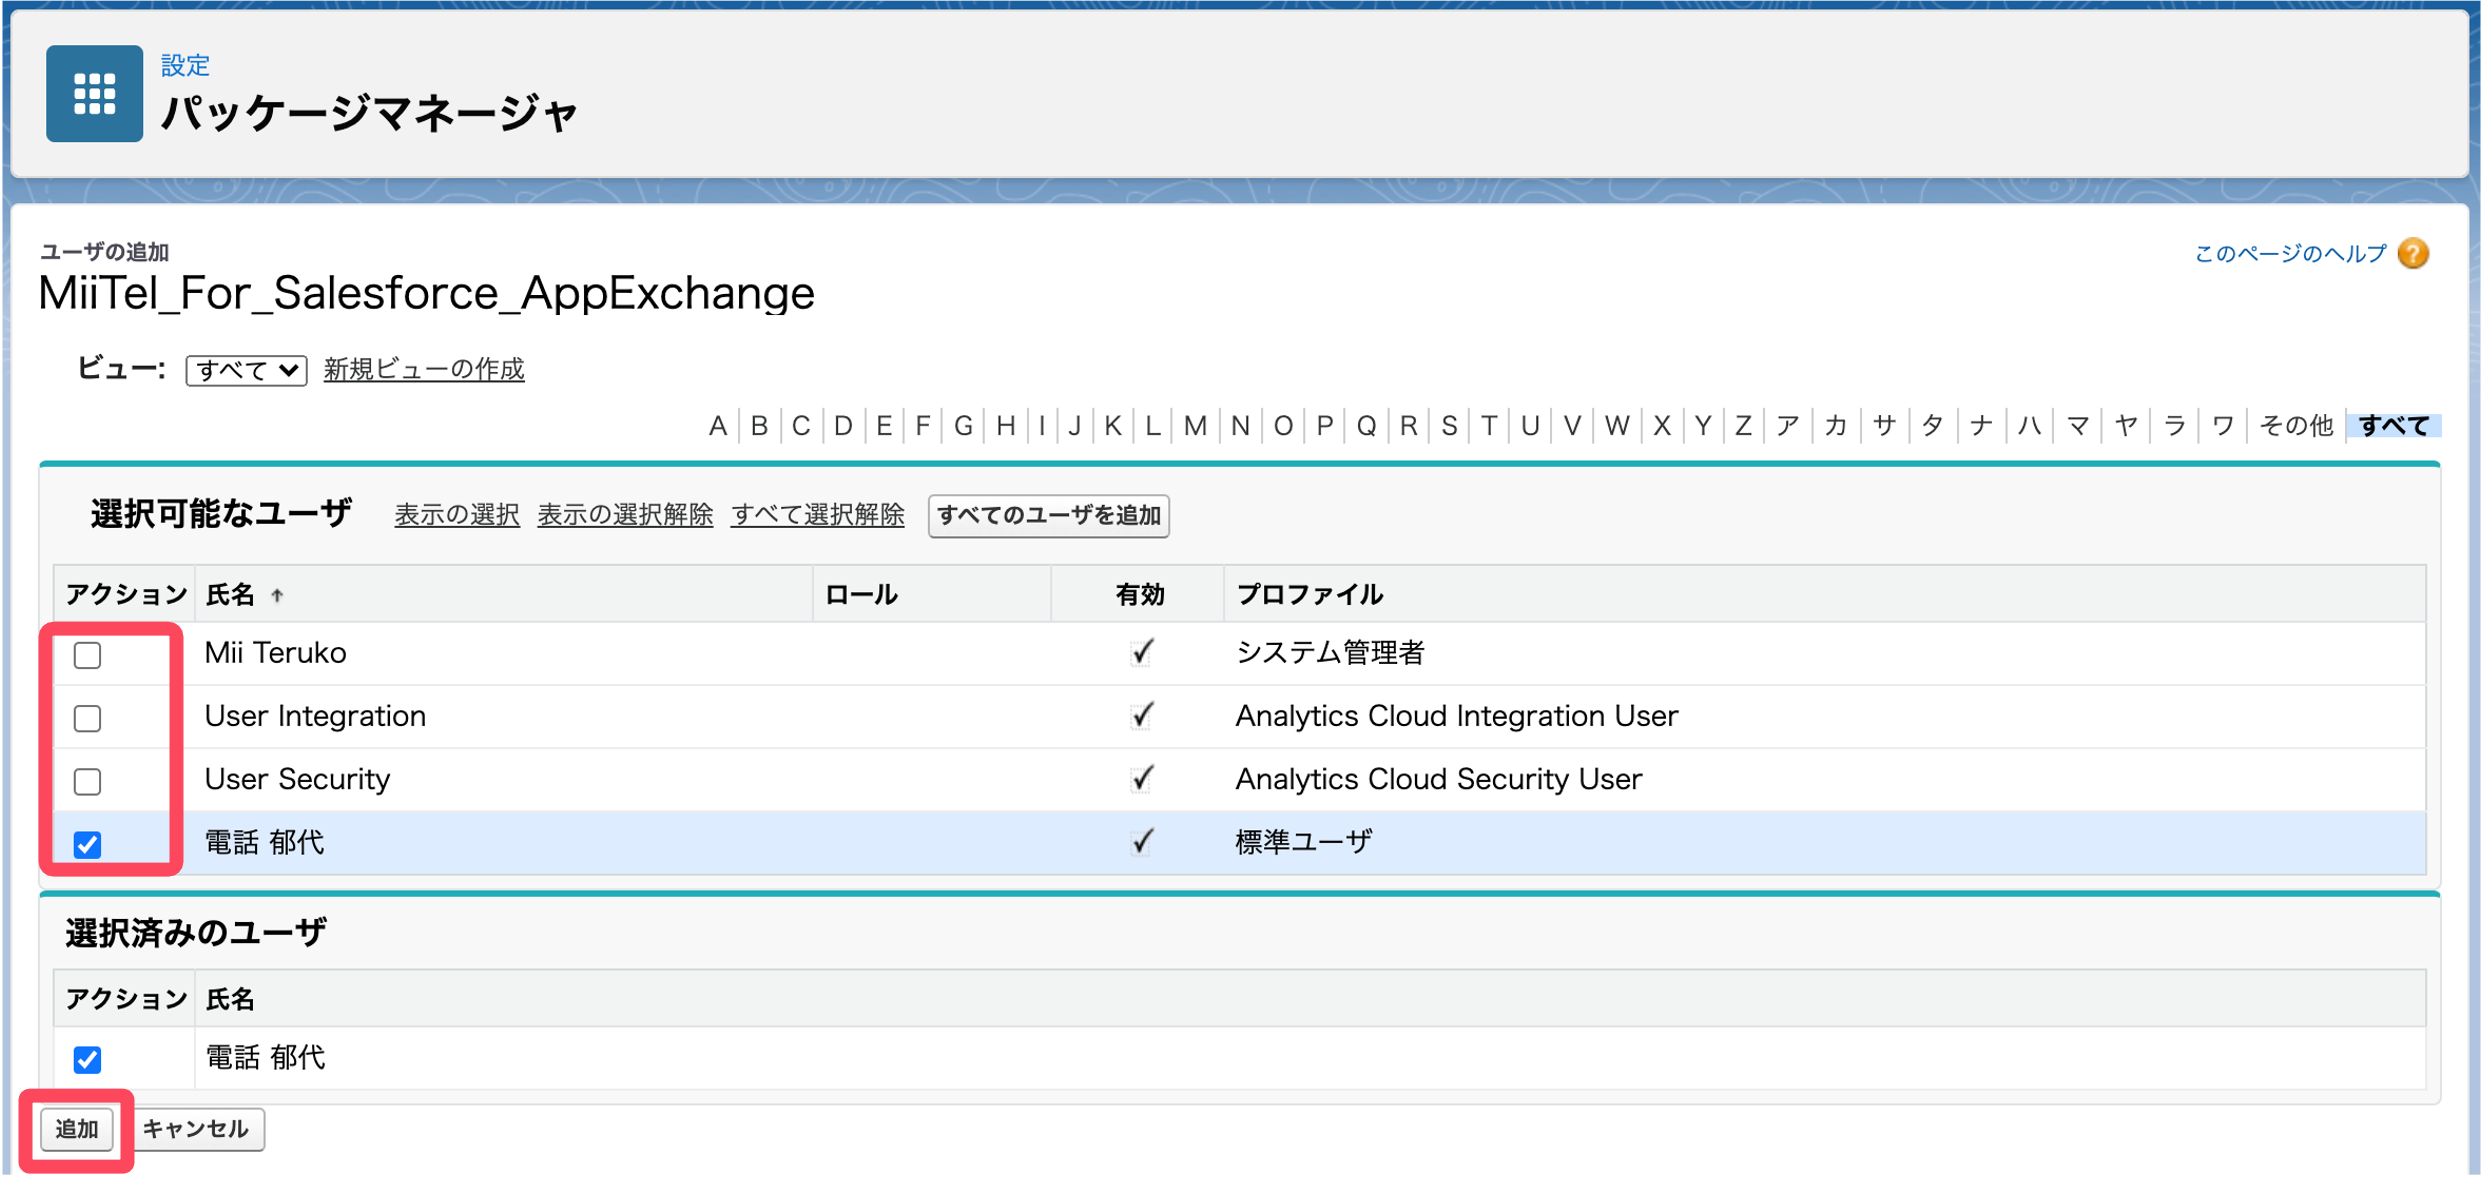
Task: Click the User Integration name cell
Action: (315, 717)
